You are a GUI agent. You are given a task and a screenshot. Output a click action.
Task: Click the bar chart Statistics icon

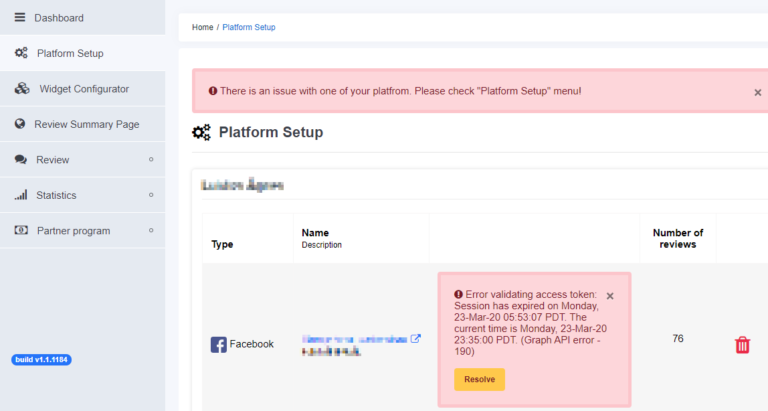pos(21,195)
